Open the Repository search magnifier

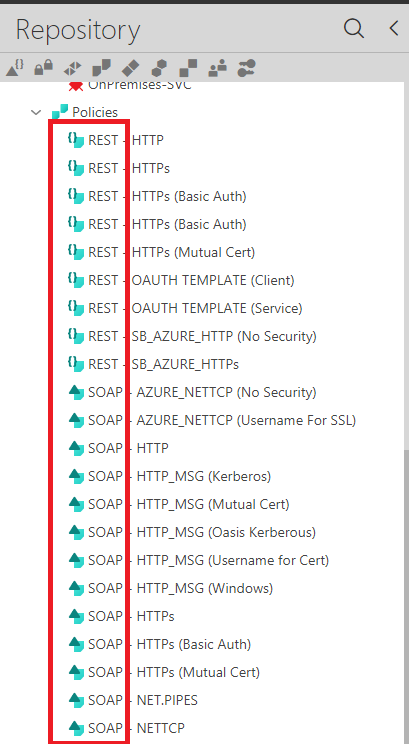tap(353, 28)
